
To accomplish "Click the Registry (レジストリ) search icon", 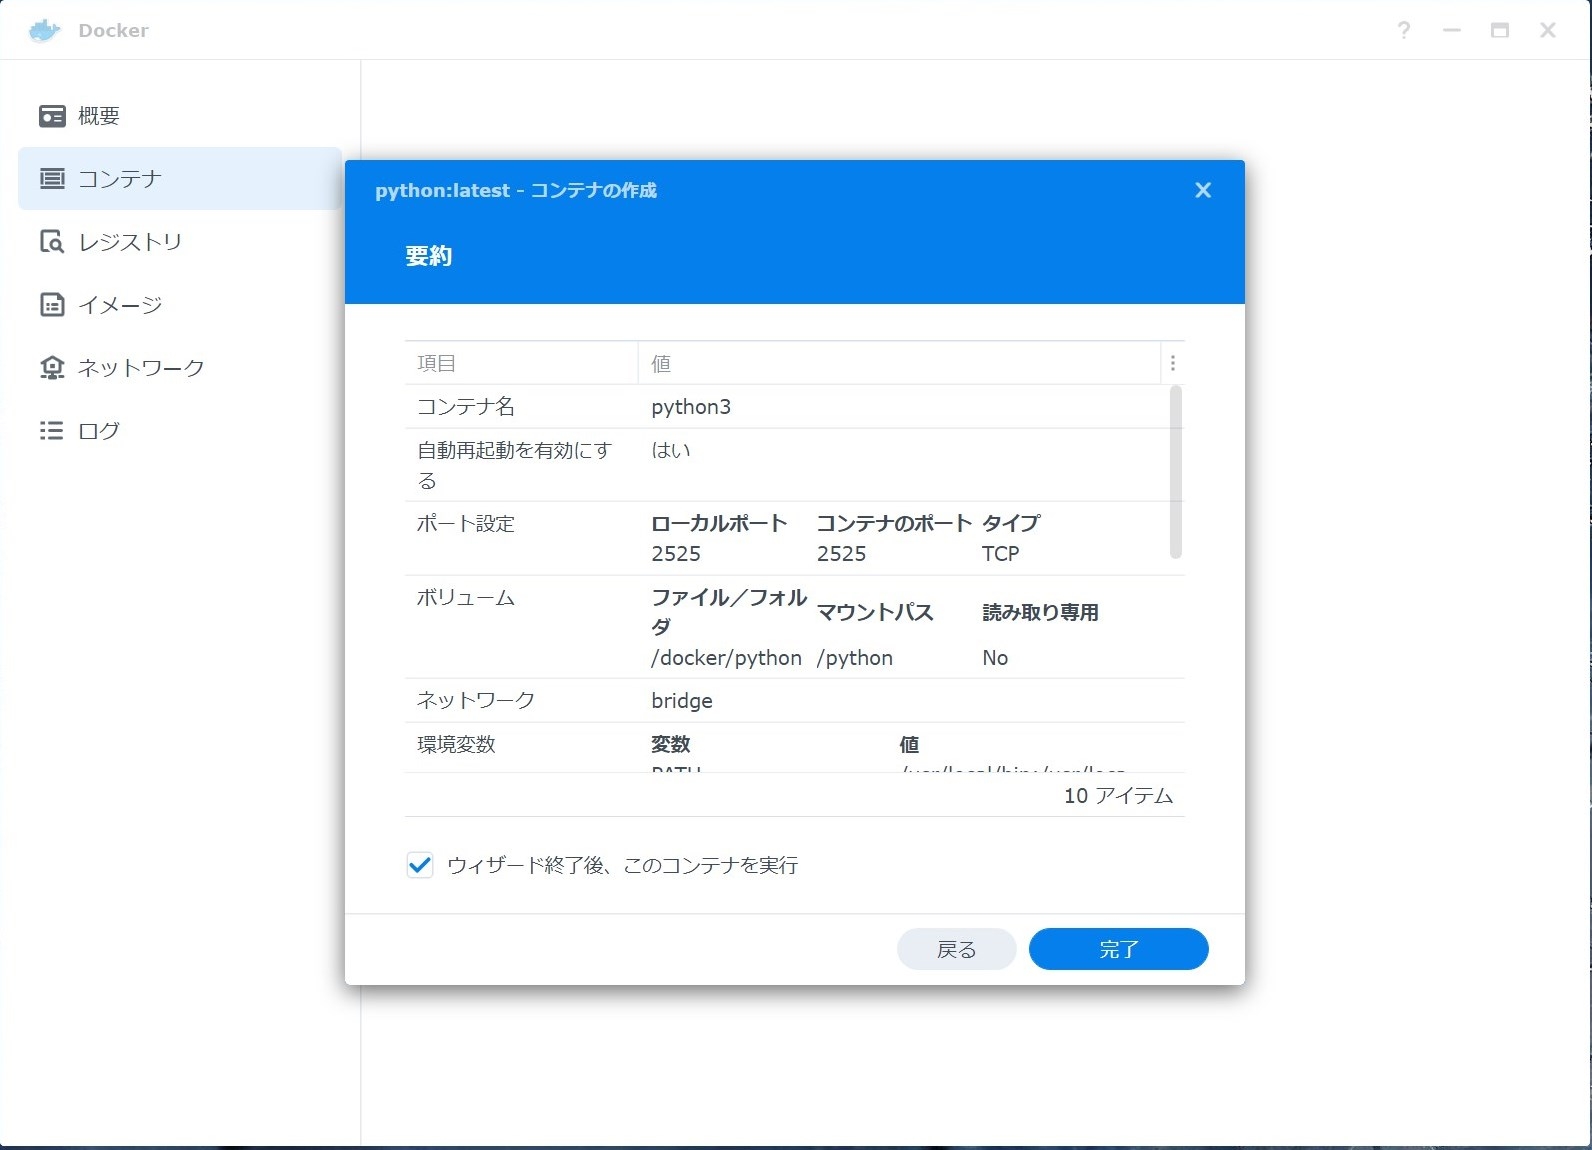I will click(x=52, y=242).
